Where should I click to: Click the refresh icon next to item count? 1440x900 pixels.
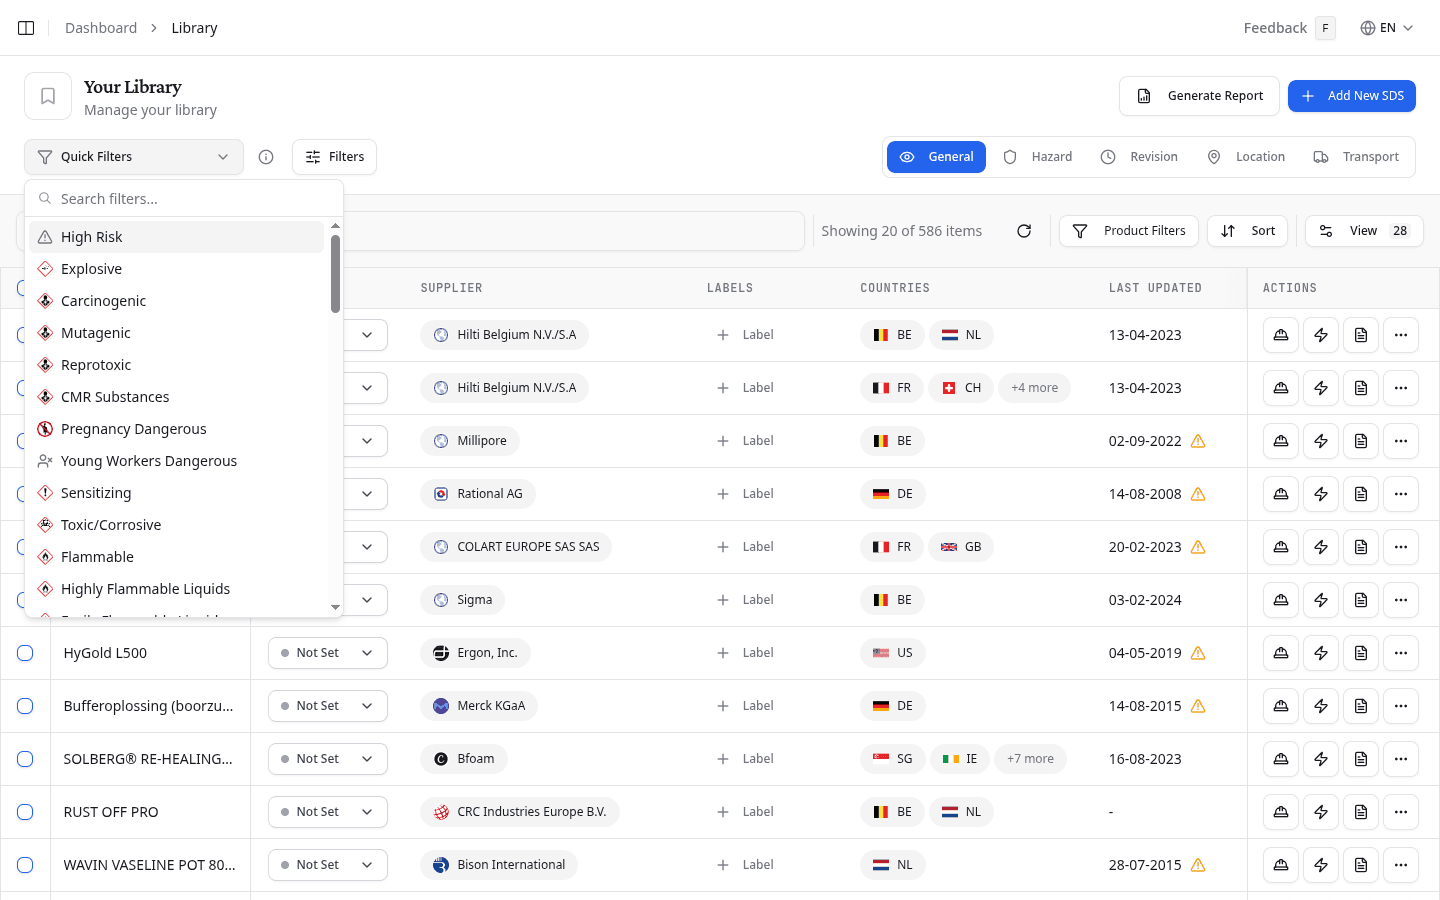(1024, 230)
